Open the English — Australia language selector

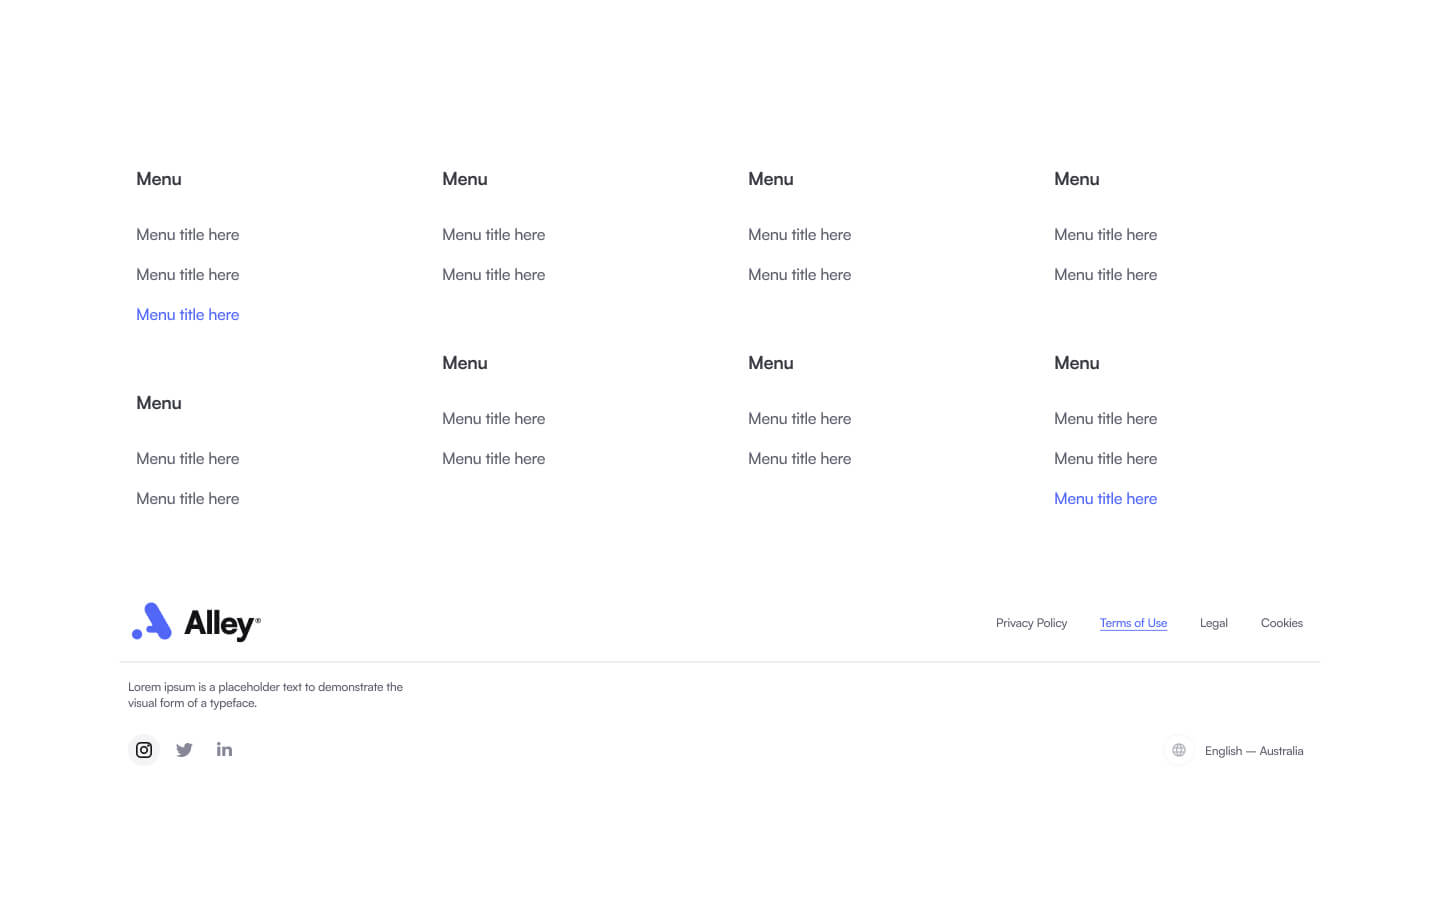[x=1253, y=751]
